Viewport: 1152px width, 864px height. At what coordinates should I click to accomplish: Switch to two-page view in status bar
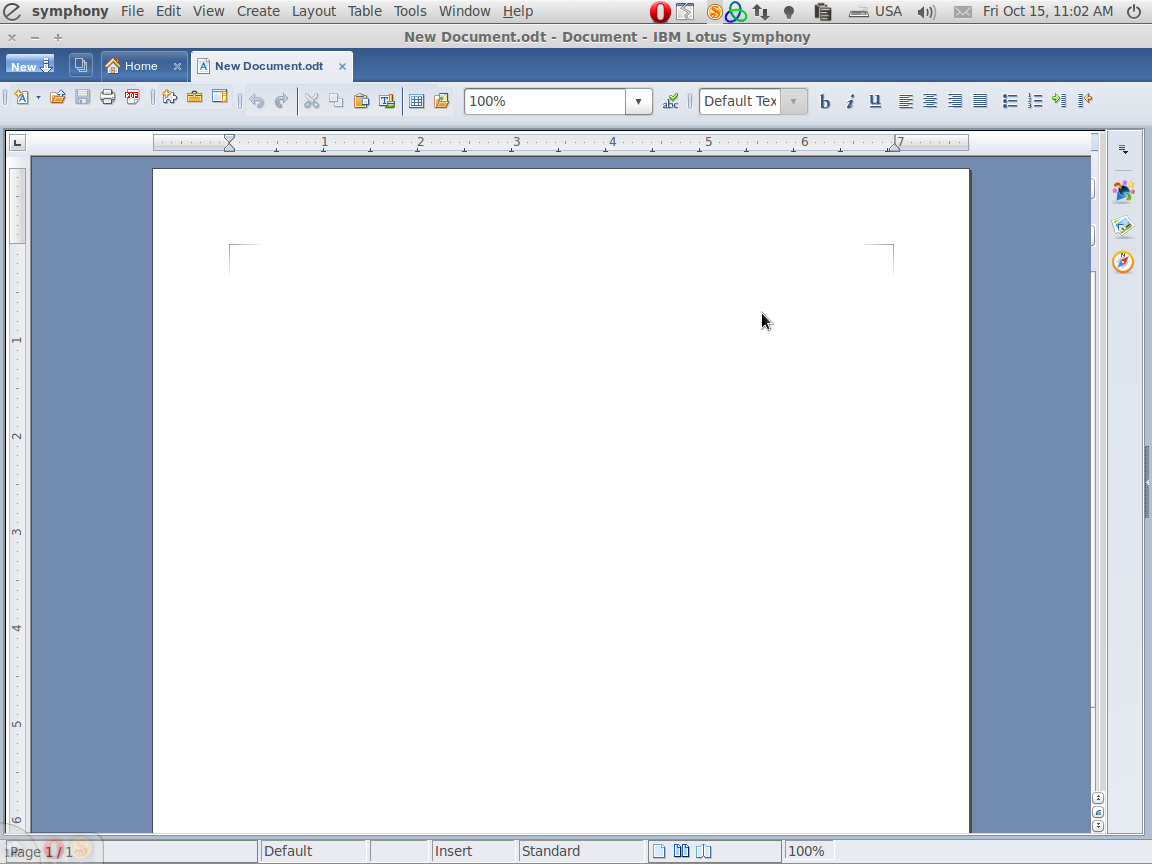tap(681, 851)
